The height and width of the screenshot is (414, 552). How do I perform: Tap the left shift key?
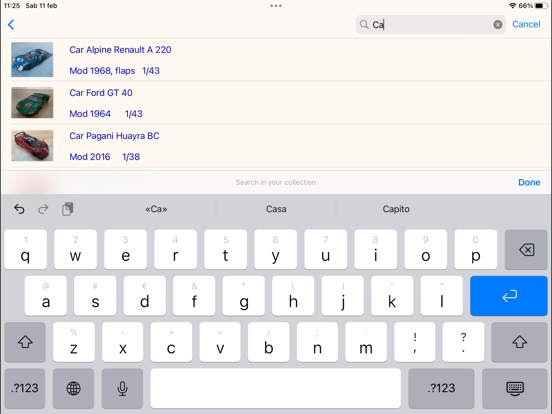(x=25, y=342)
